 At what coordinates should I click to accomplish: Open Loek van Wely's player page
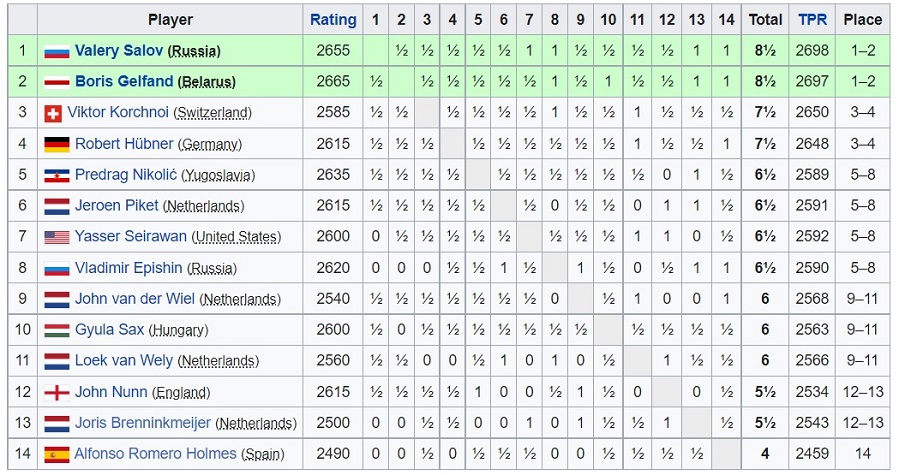point(124,361)
